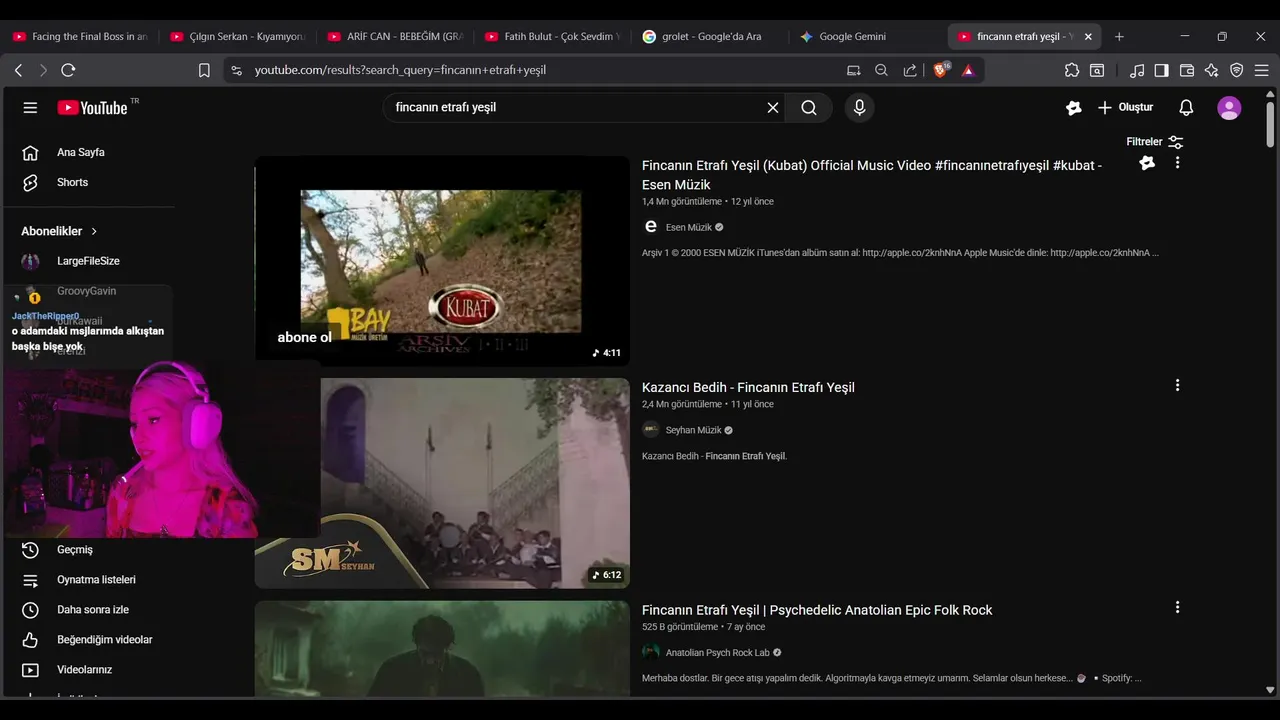
Task: Open the Fincanın Etrafı Yeşil (Kubat) video title
Action: 872,175
